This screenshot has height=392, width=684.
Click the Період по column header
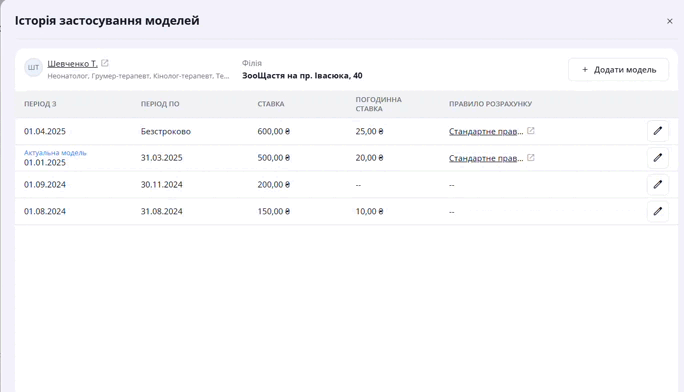160,104
